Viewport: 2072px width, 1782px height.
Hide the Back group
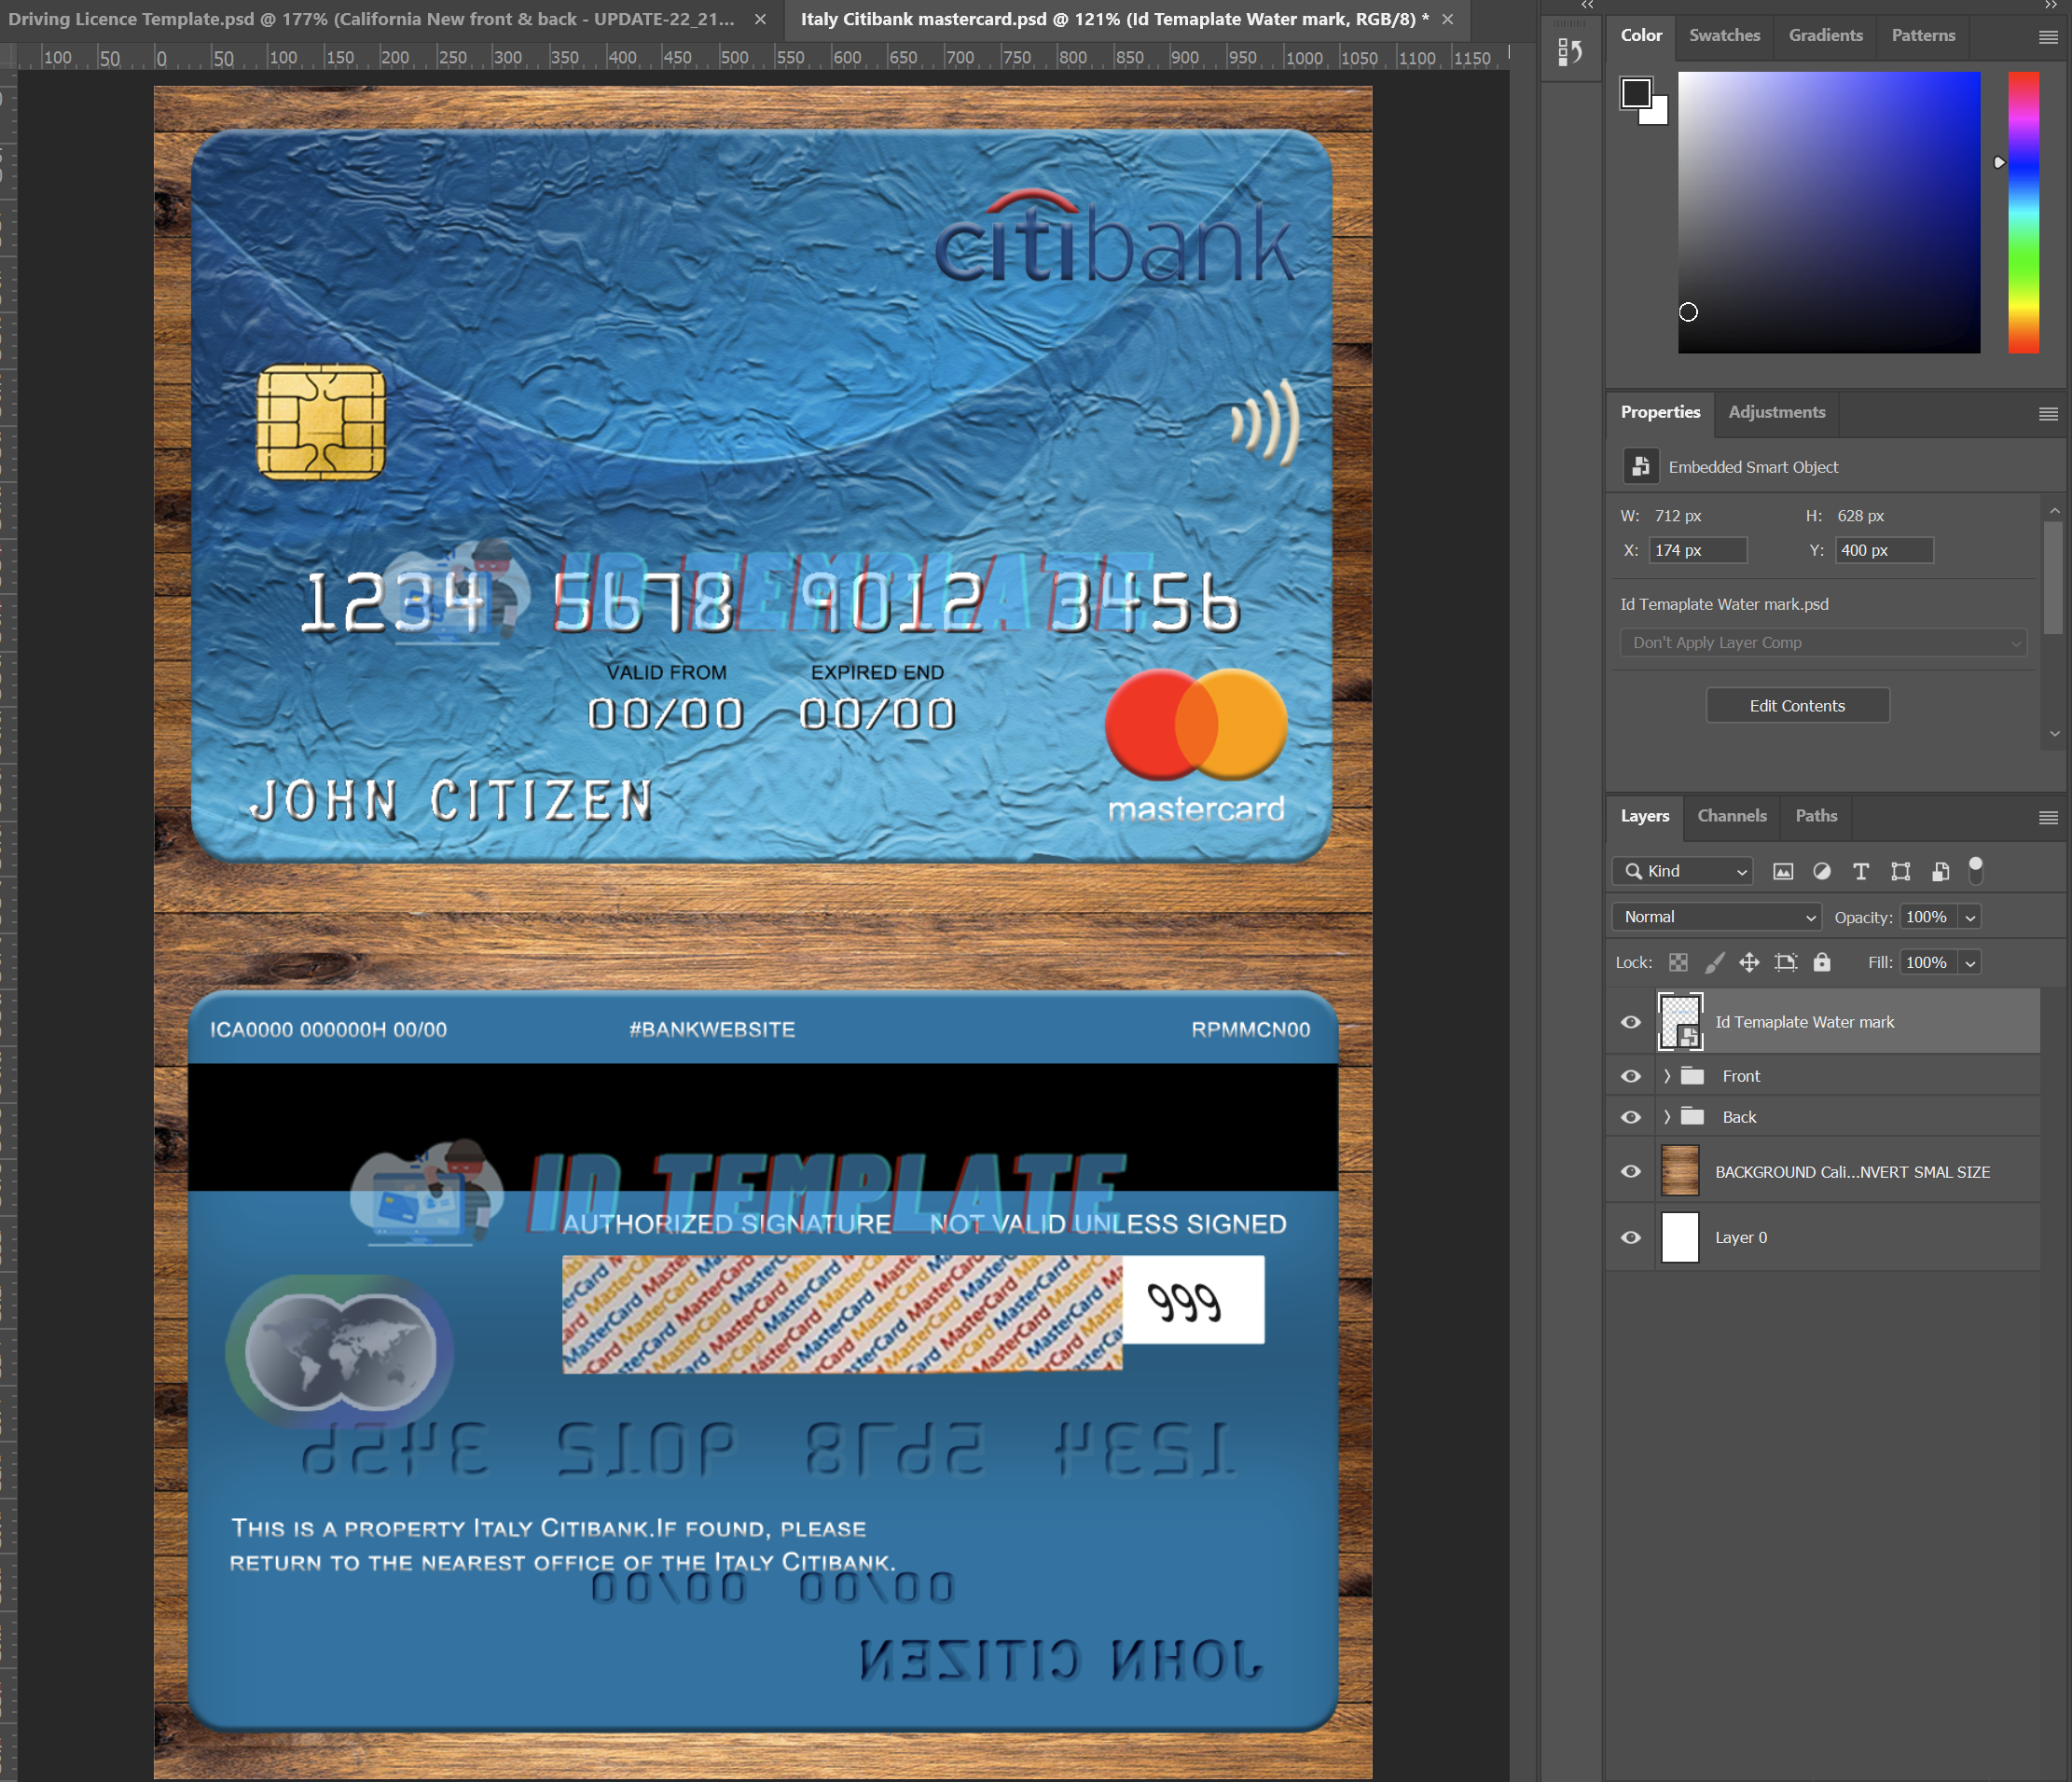1631,1117
